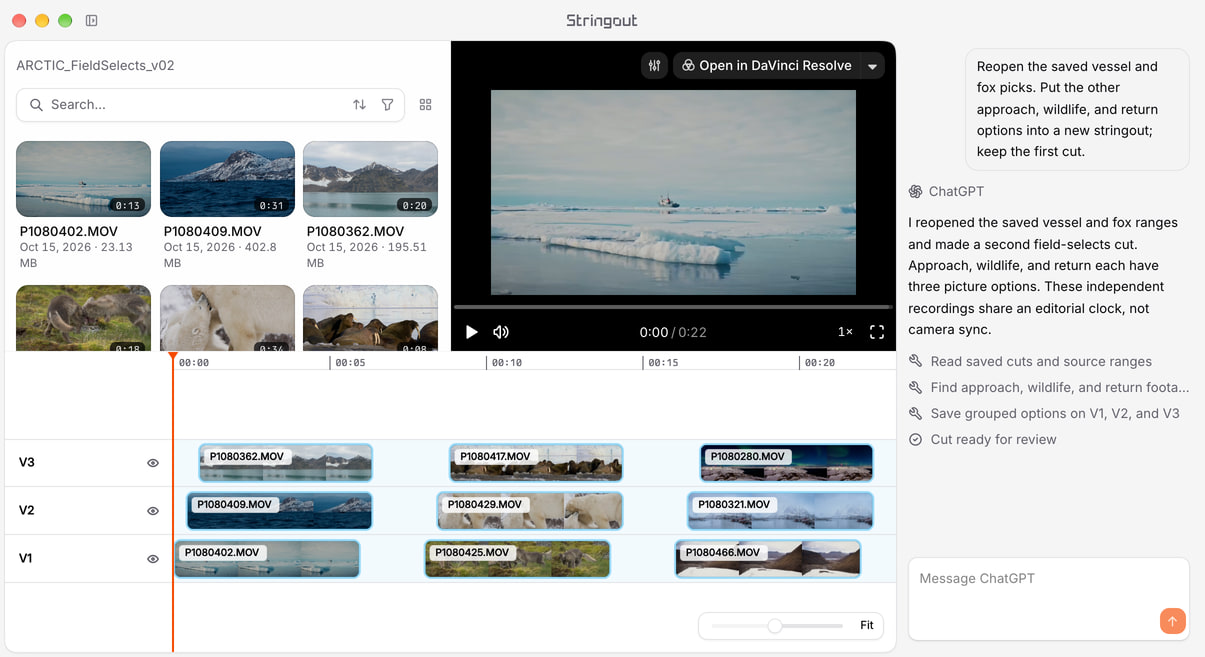The width and height of the screenshot is (1205, 657).
Task: Click the video preview frame
Action: [x=673, y=192]
